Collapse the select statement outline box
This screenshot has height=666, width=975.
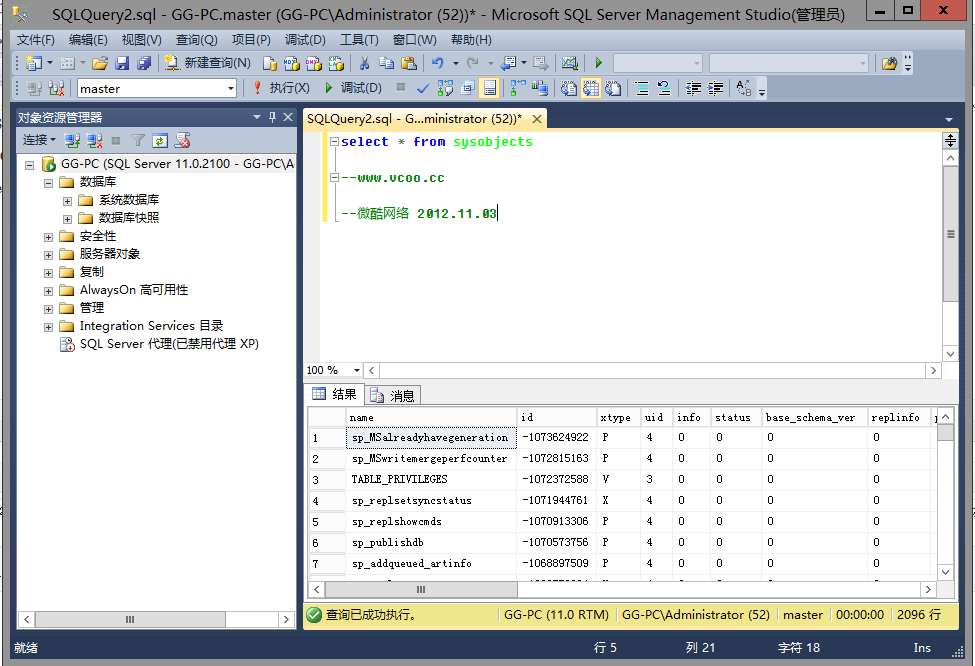334,142
